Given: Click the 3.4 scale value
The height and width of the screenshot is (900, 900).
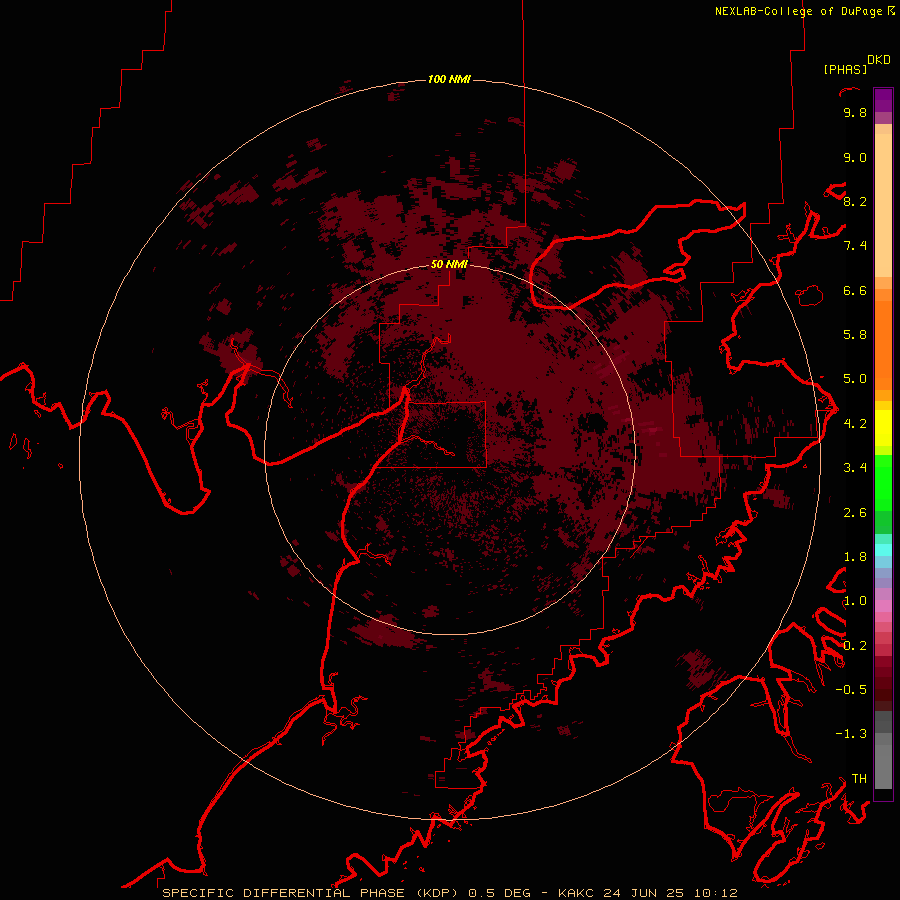Looking at the screenshot, I should tap(855, 468).
